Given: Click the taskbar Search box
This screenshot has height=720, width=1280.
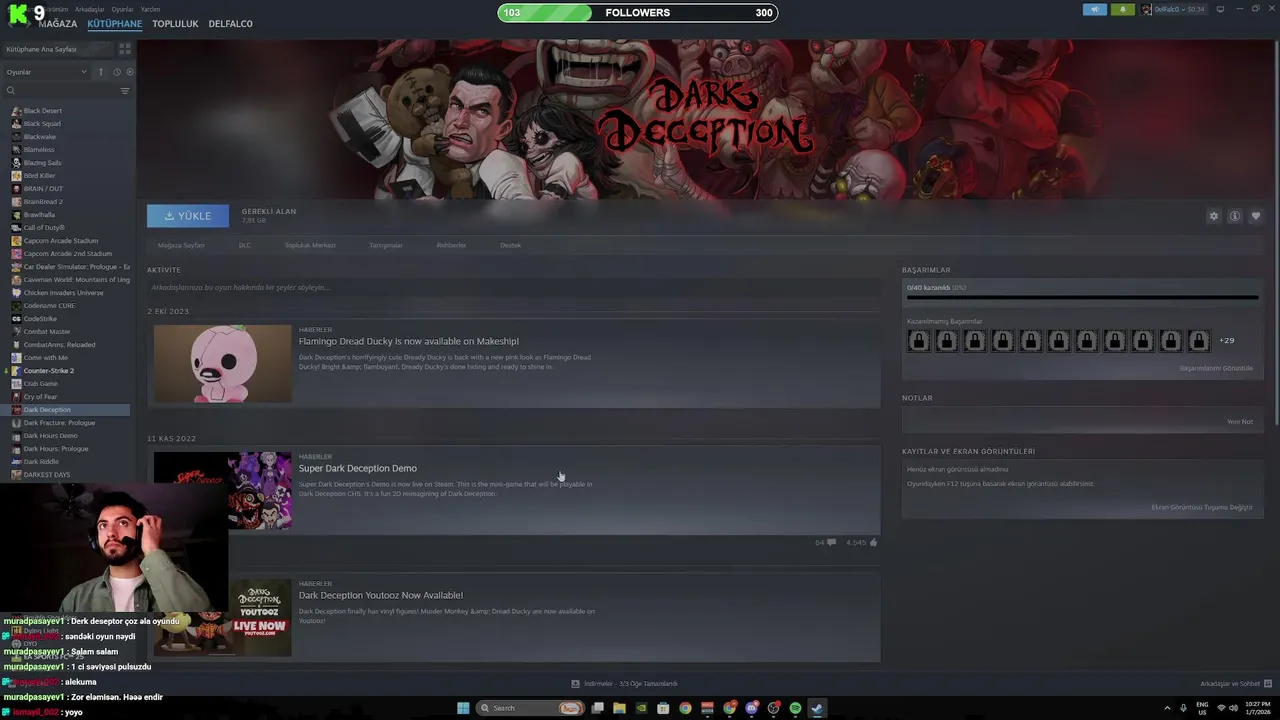Looking at the screenshot, I should 531,708.
